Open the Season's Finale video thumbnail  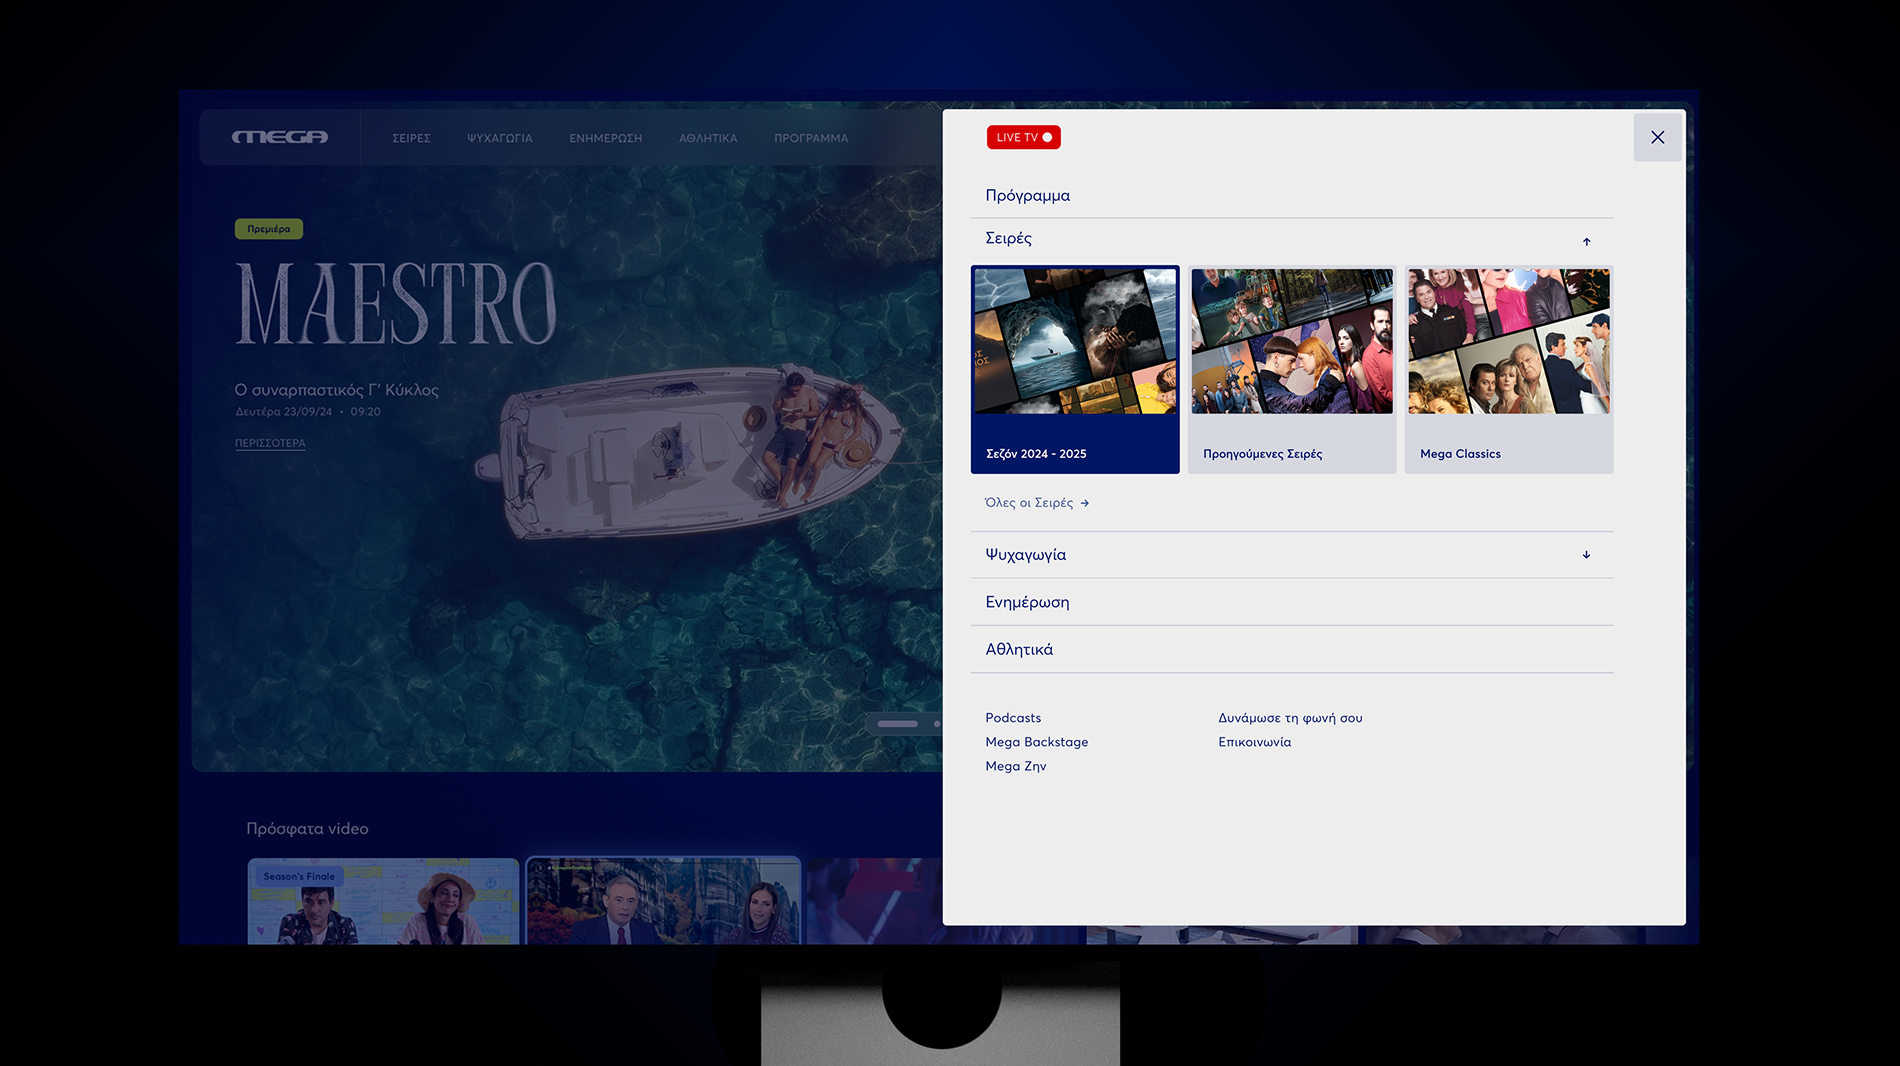[384, 901]
